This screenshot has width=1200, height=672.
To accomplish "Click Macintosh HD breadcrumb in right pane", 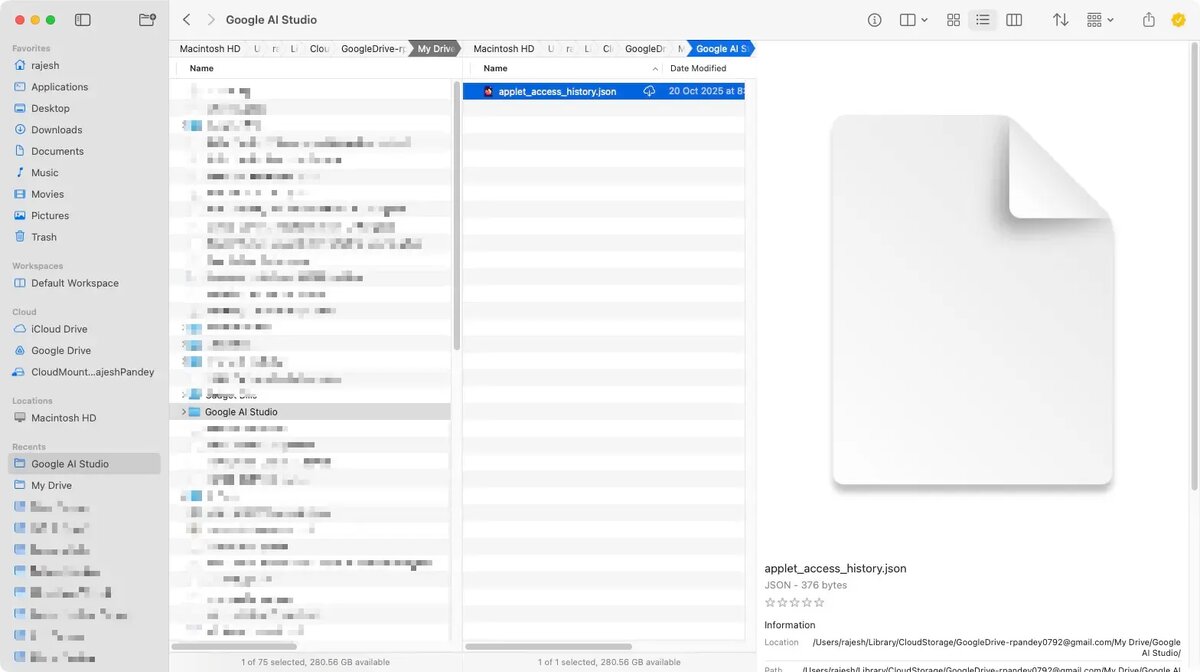I will pos(503,49).
